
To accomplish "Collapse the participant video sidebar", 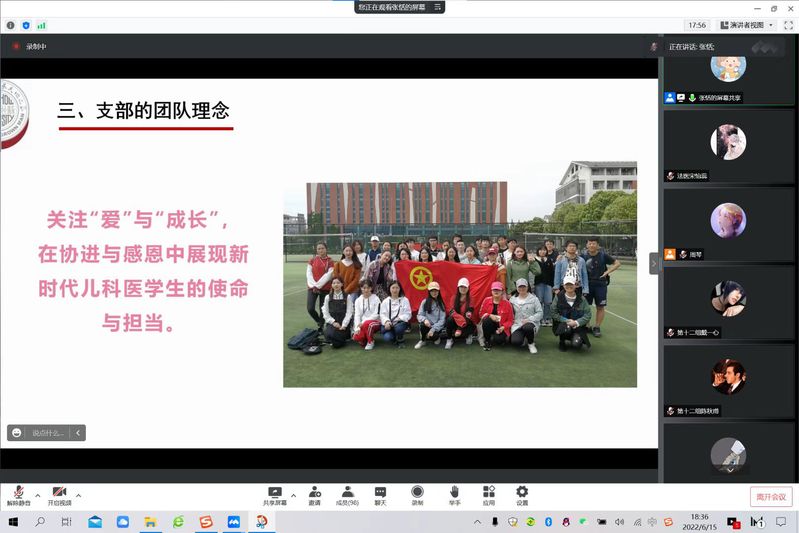I will pyautogui.click(x=654, y=263).
